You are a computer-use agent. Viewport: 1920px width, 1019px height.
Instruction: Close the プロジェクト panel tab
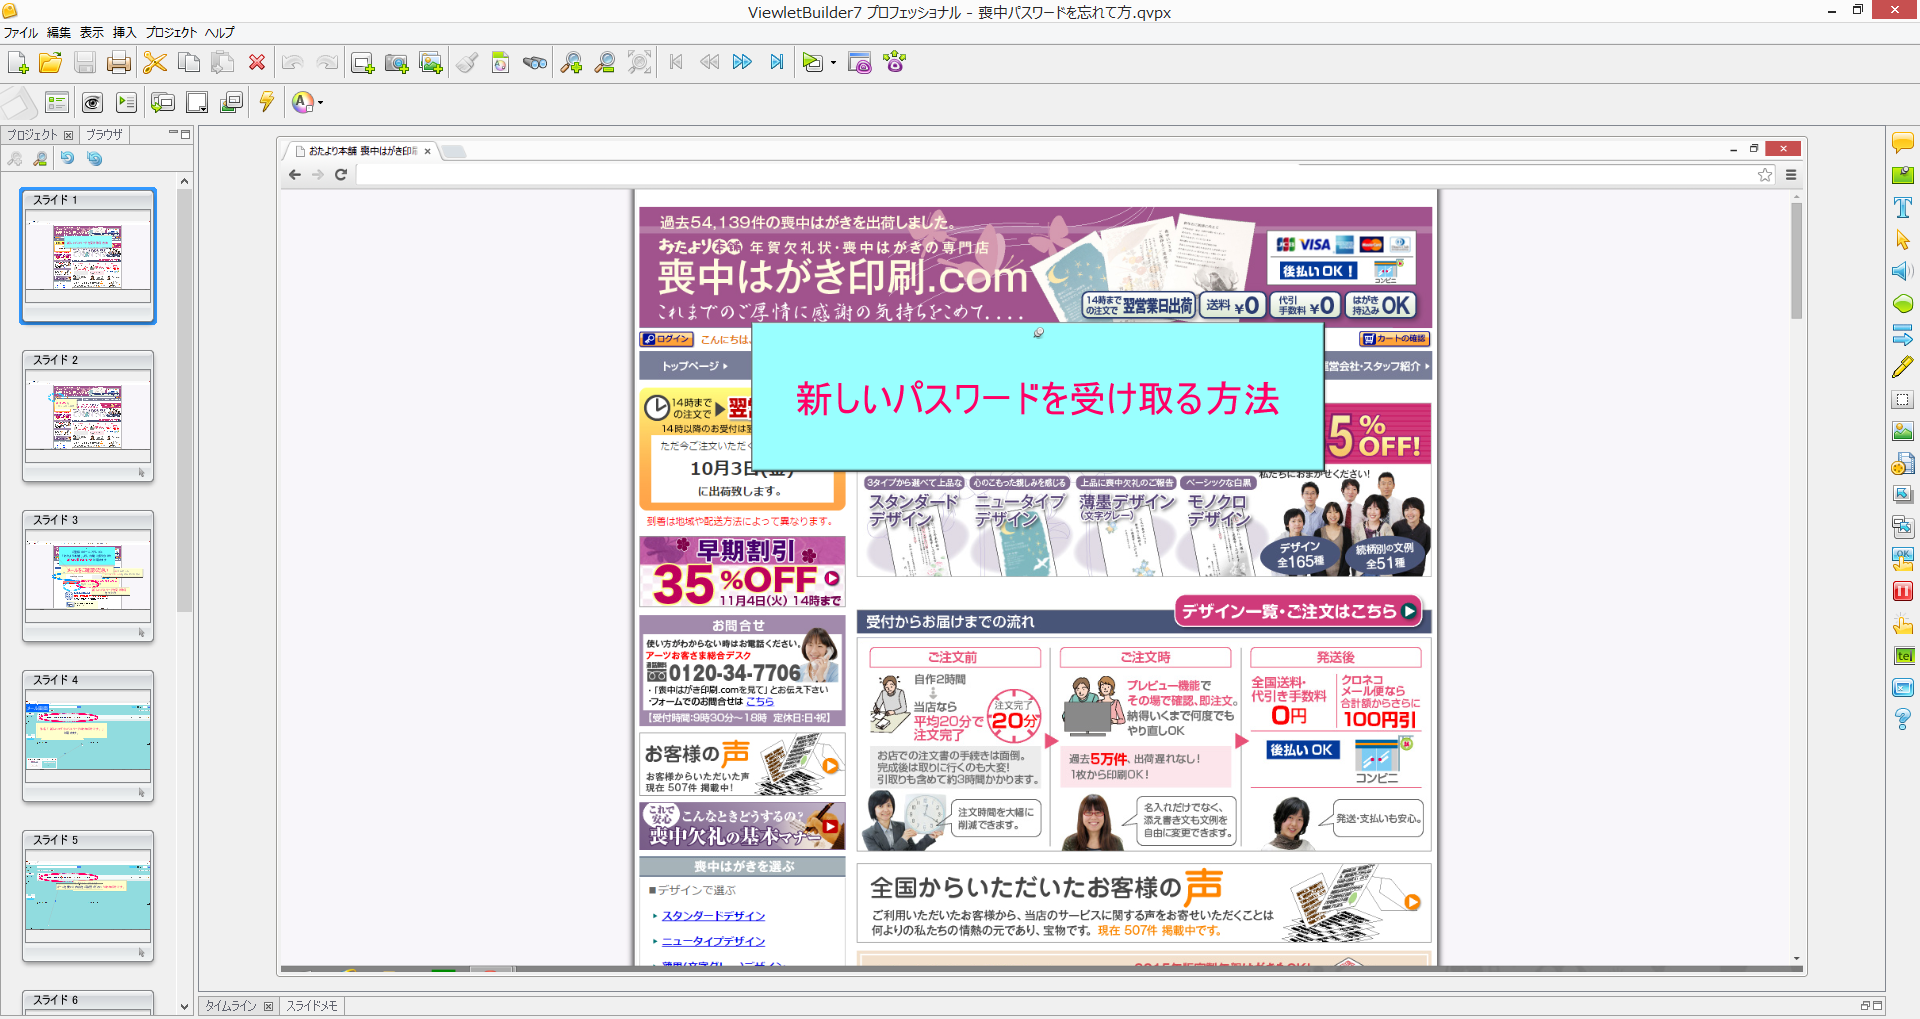(x=68, y=135)
